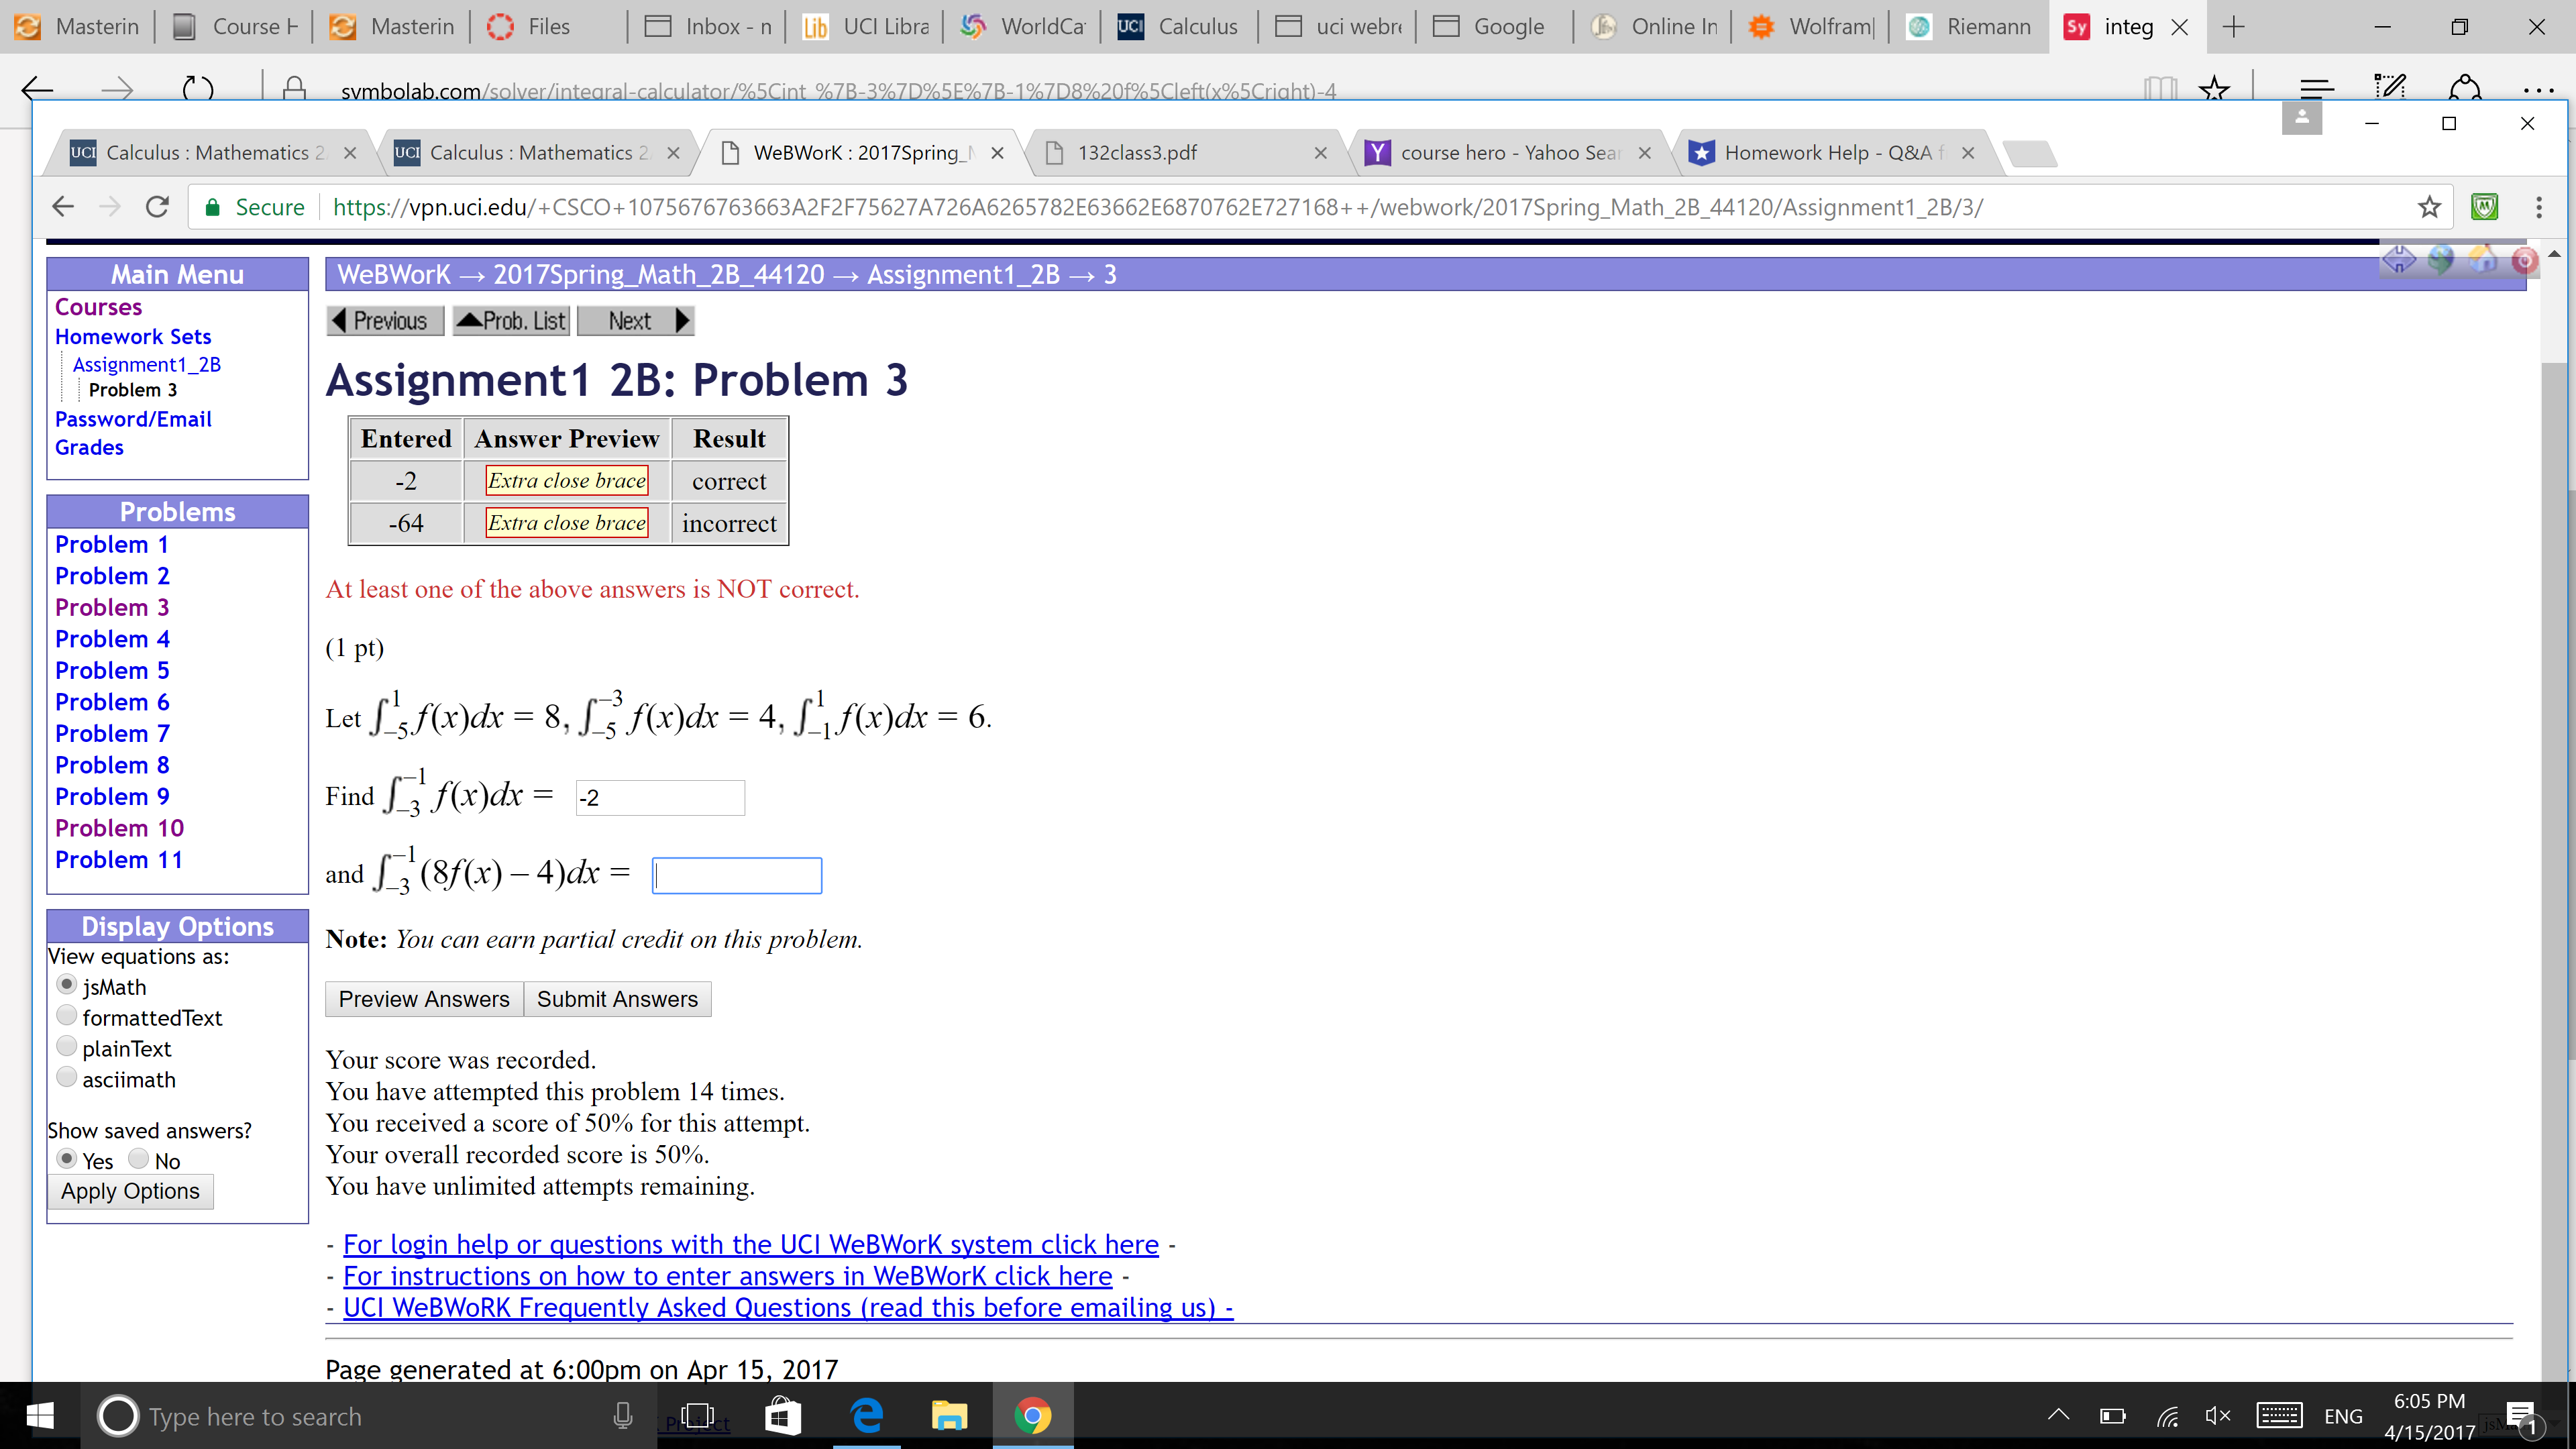Open the browser menu with three dots

[2539, 207]
